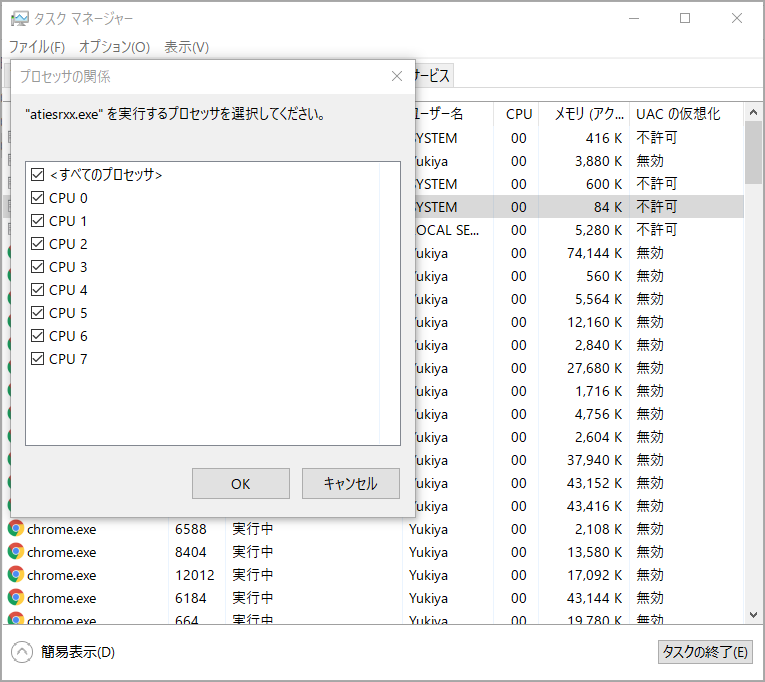This screenshot has width=765, height=682.
Task: Click the 74,144 K memory cell
Action: [595, 253]
